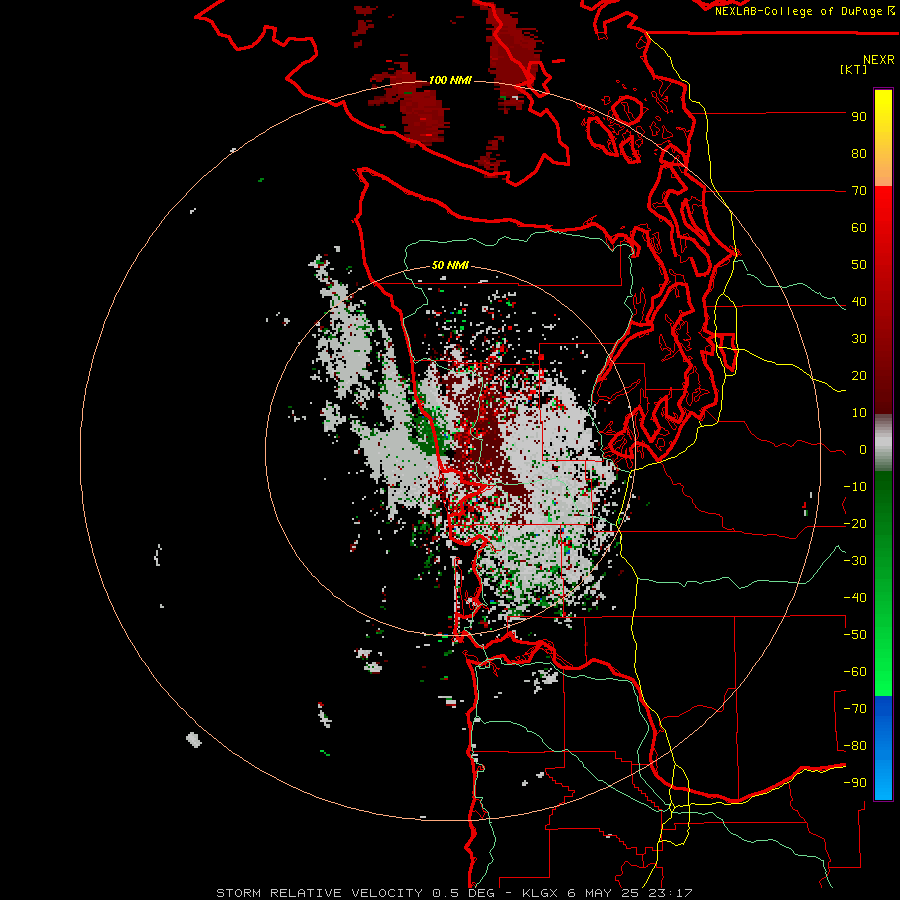
Task: Select the -30 knot scale label
Action: [855, 561]
